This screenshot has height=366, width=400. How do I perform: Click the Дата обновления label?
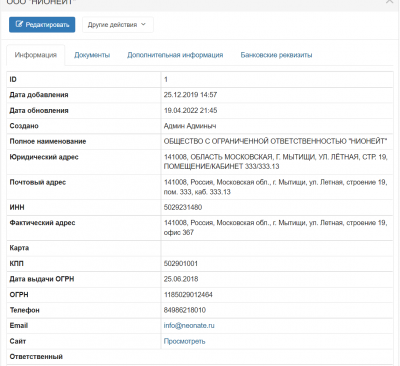(39, 110)
